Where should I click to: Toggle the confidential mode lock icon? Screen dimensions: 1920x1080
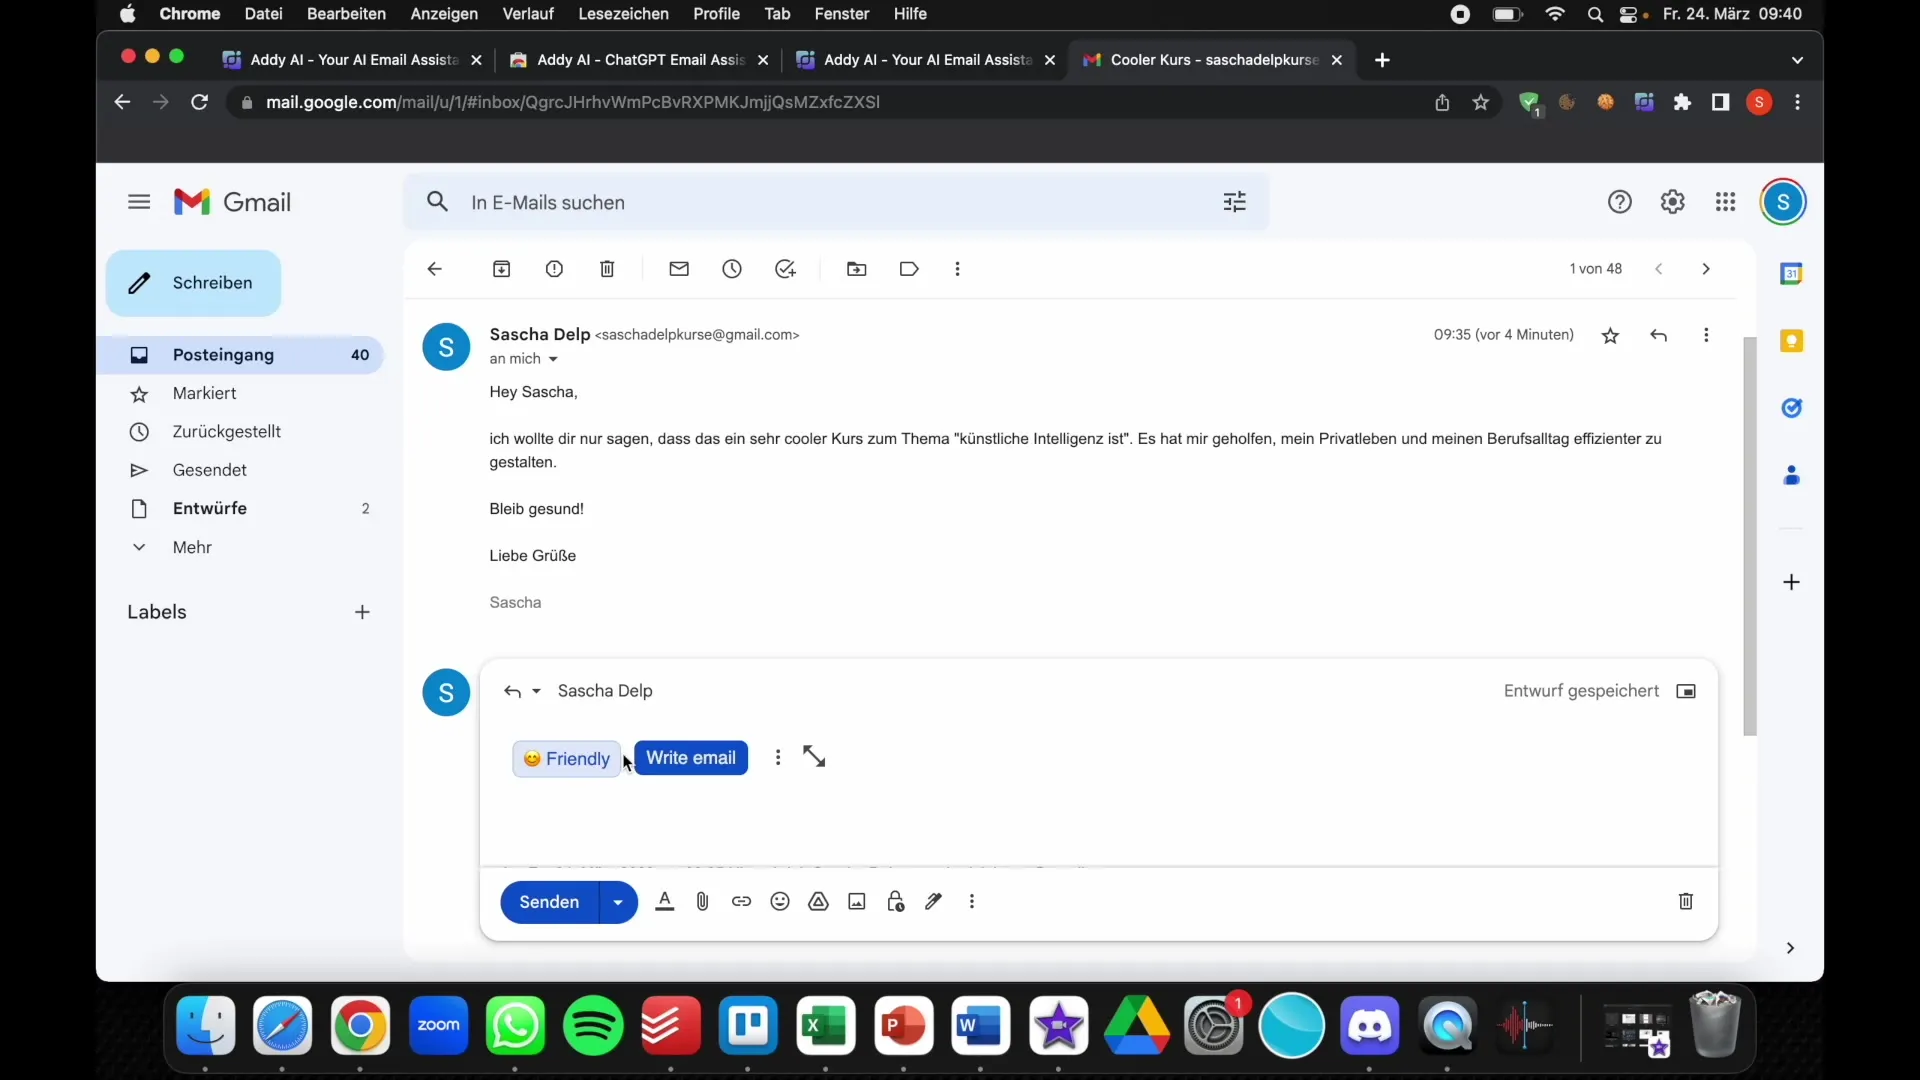(x=894, y=901)
